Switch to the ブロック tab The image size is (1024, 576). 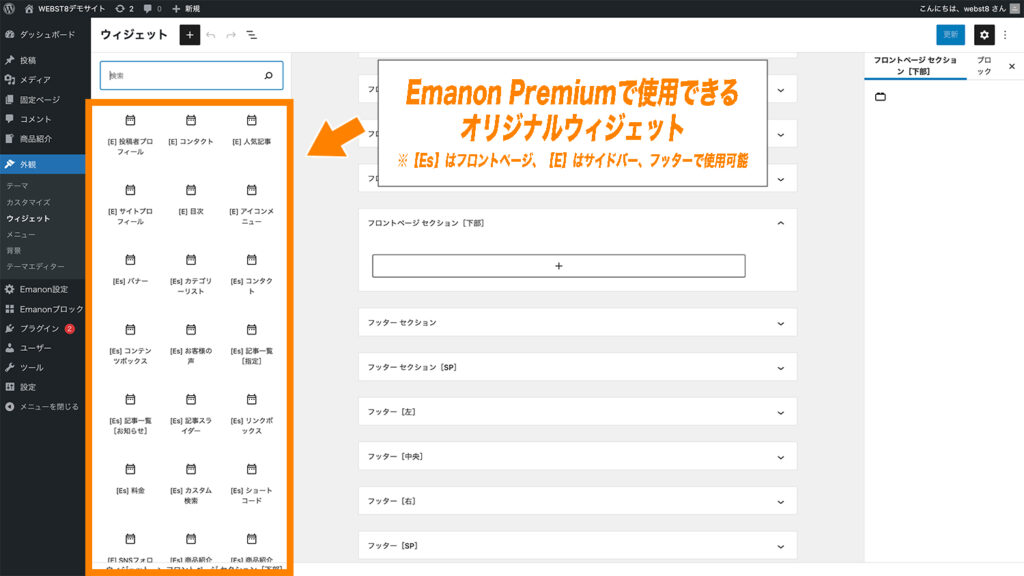(983, 66)
